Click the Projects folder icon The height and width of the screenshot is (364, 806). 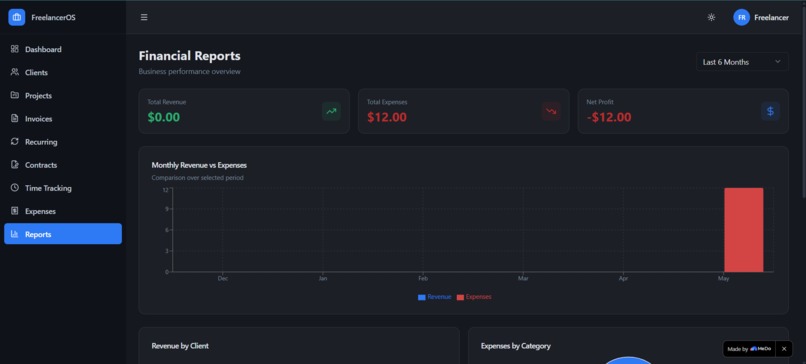click(x=14, y=95)
